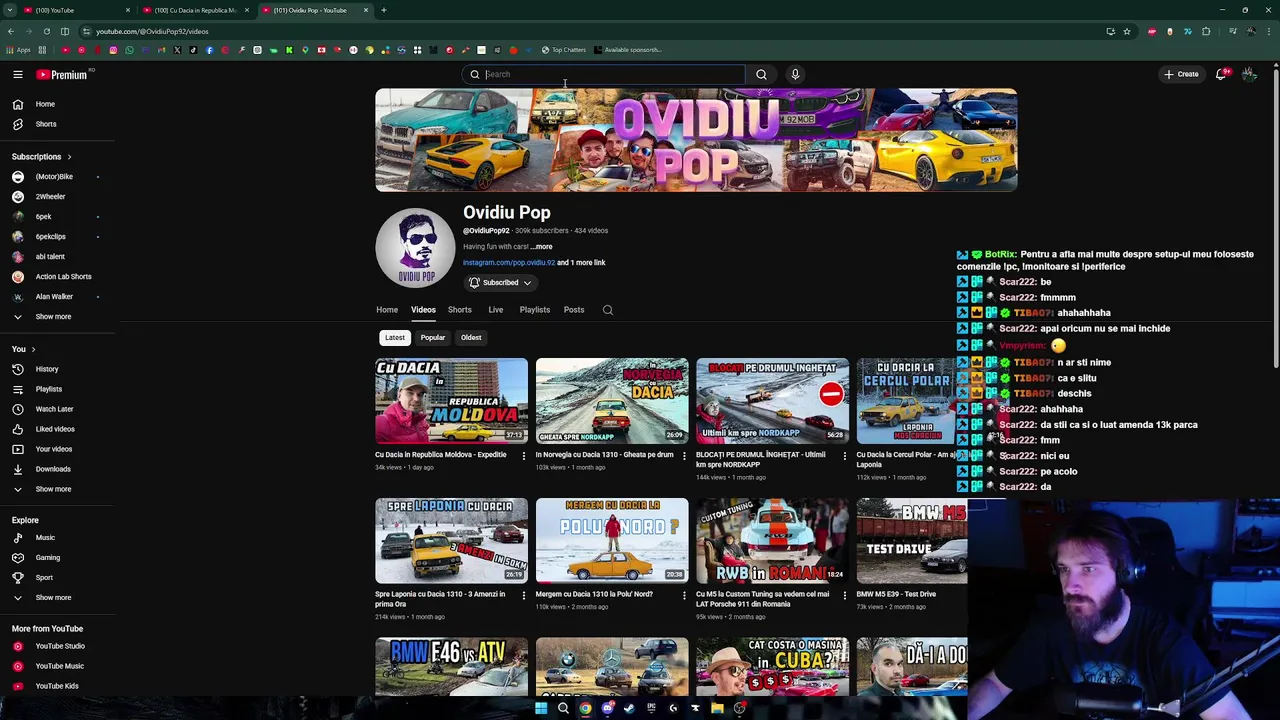The height and width of the screenshot is (720, 1280).
Task: Select the Latest sort chip
Action: pyautogui.click(x=395, y=338)
